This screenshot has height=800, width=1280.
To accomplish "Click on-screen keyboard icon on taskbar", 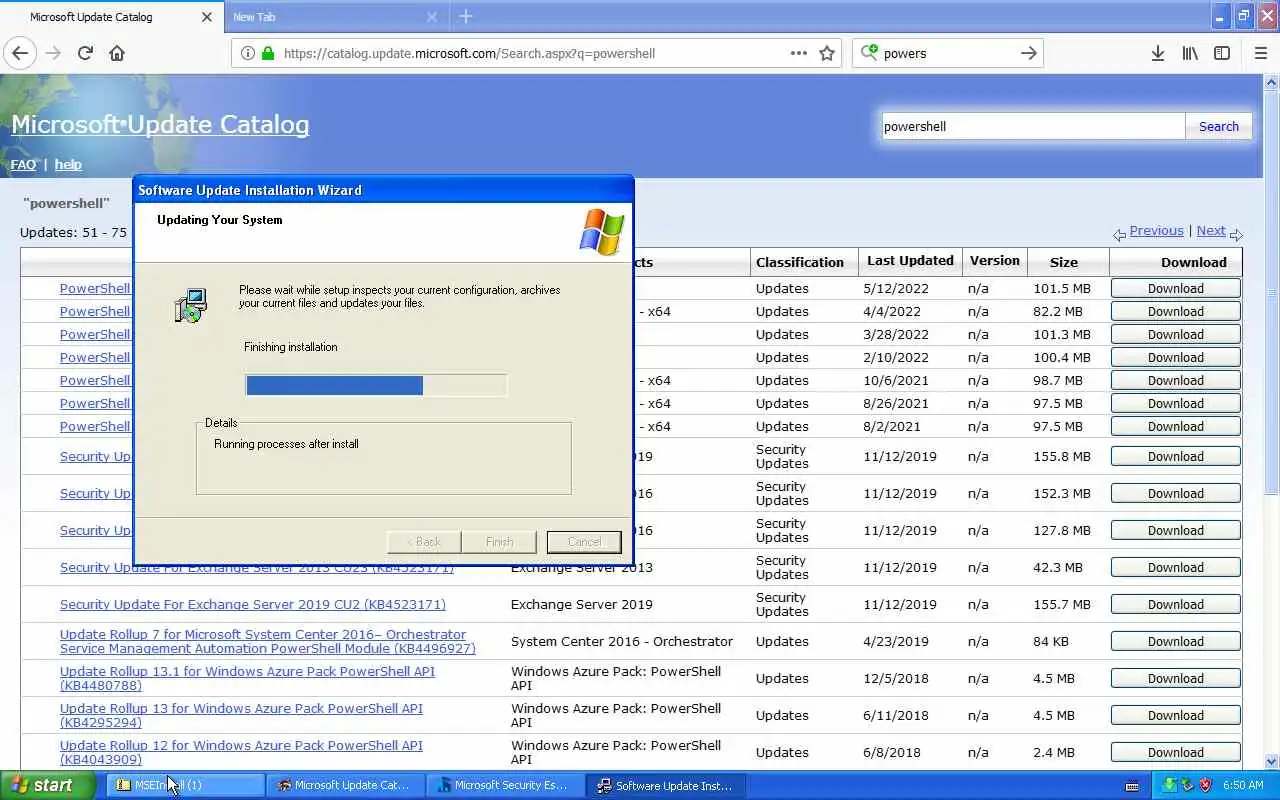I will point(1132,786).
